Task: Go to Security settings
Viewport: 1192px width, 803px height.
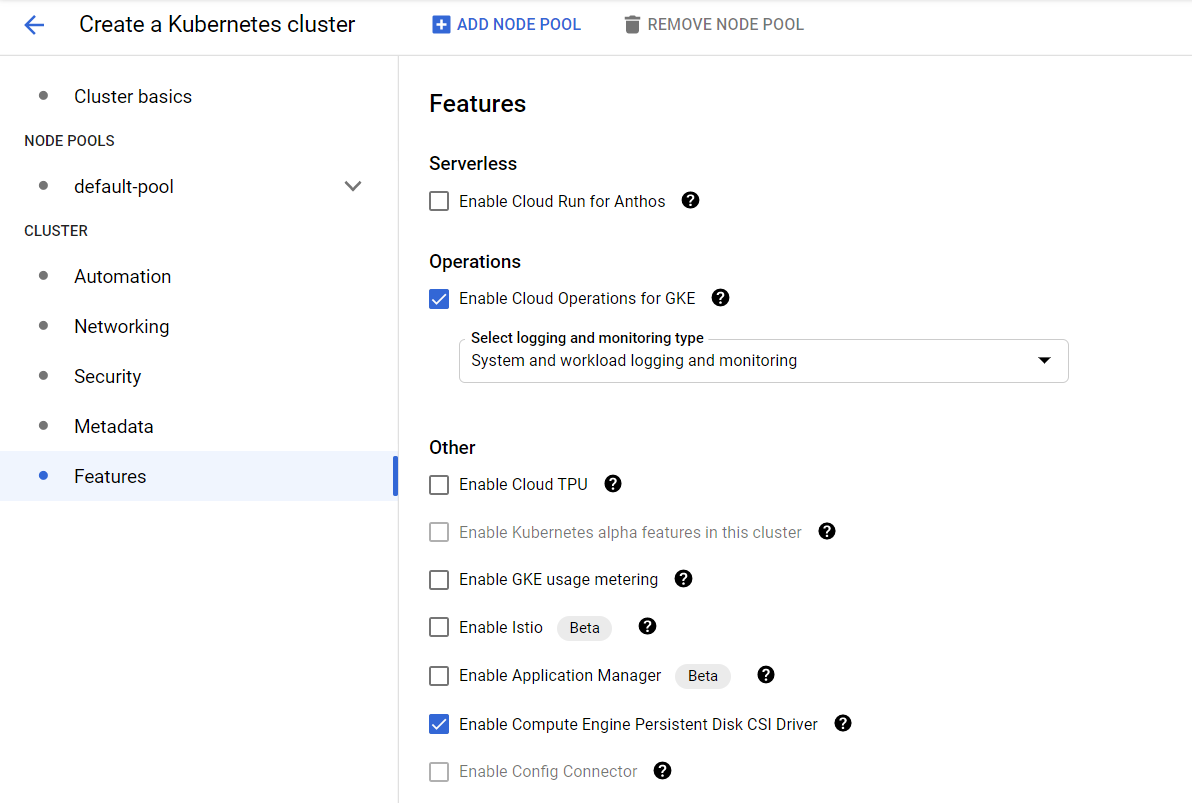Action: coord(107,376)
